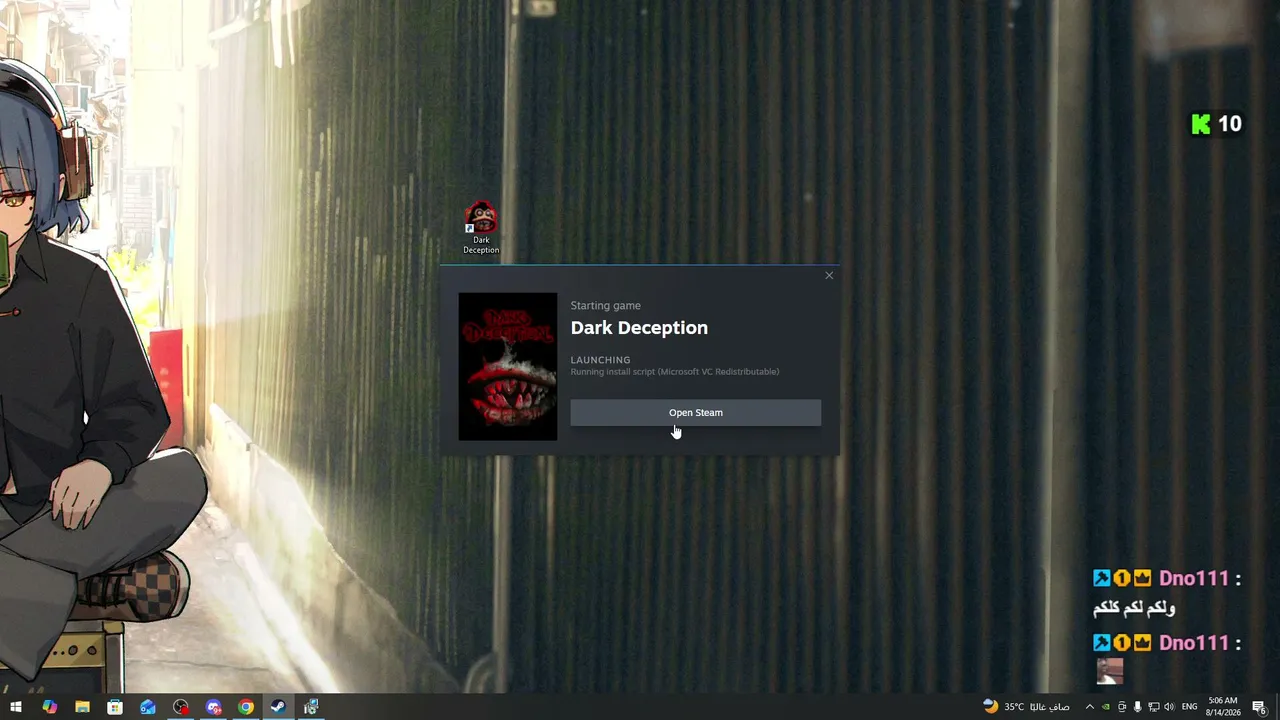Click the Meet Now camera tray icon
Image resolution: width=1280 pixels, height=720 pixels.
pyautogui.click(x=1122, y=707)
